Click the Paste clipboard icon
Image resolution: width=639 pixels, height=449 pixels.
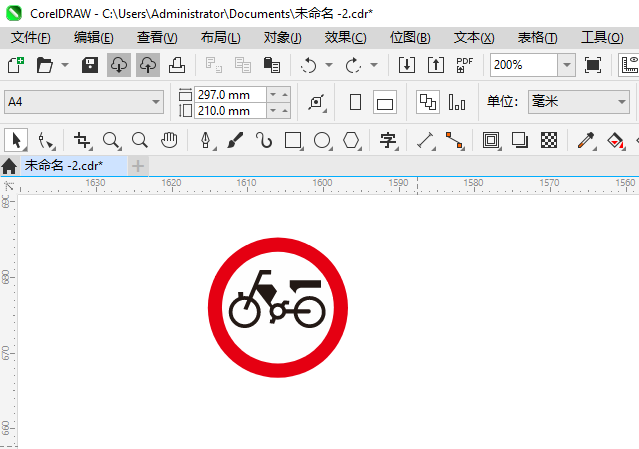pos(271,65)
